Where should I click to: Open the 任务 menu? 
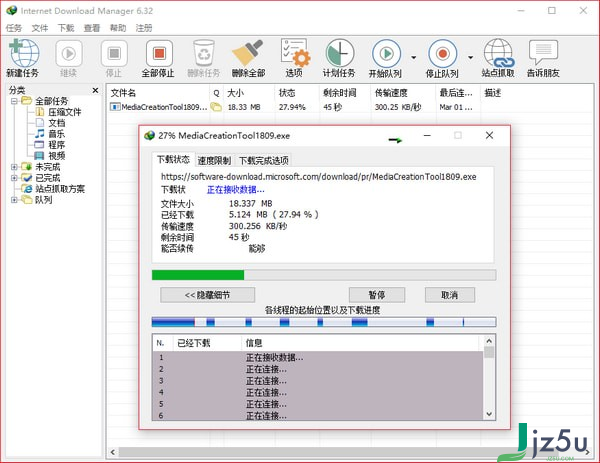[x=14, y=28]
